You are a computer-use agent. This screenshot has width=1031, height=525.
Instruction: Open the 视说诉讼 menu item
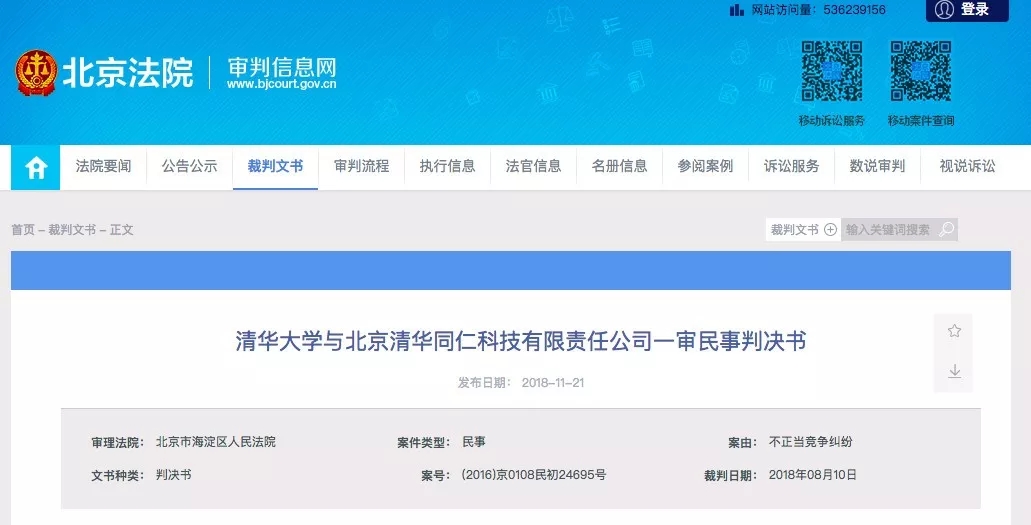967,166
